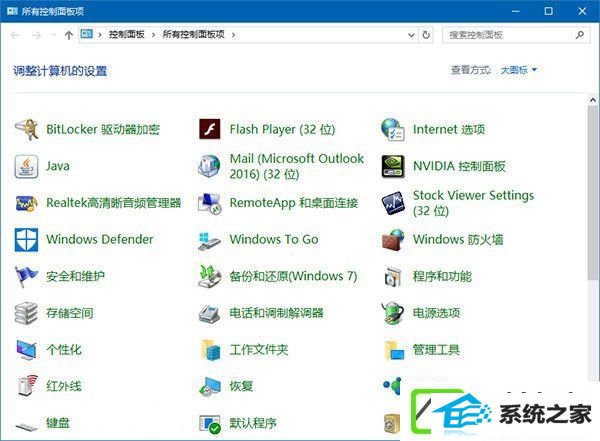Open the 红外线 icon
The width and height of the screenshot is (600, 441).
click(26, 386)
